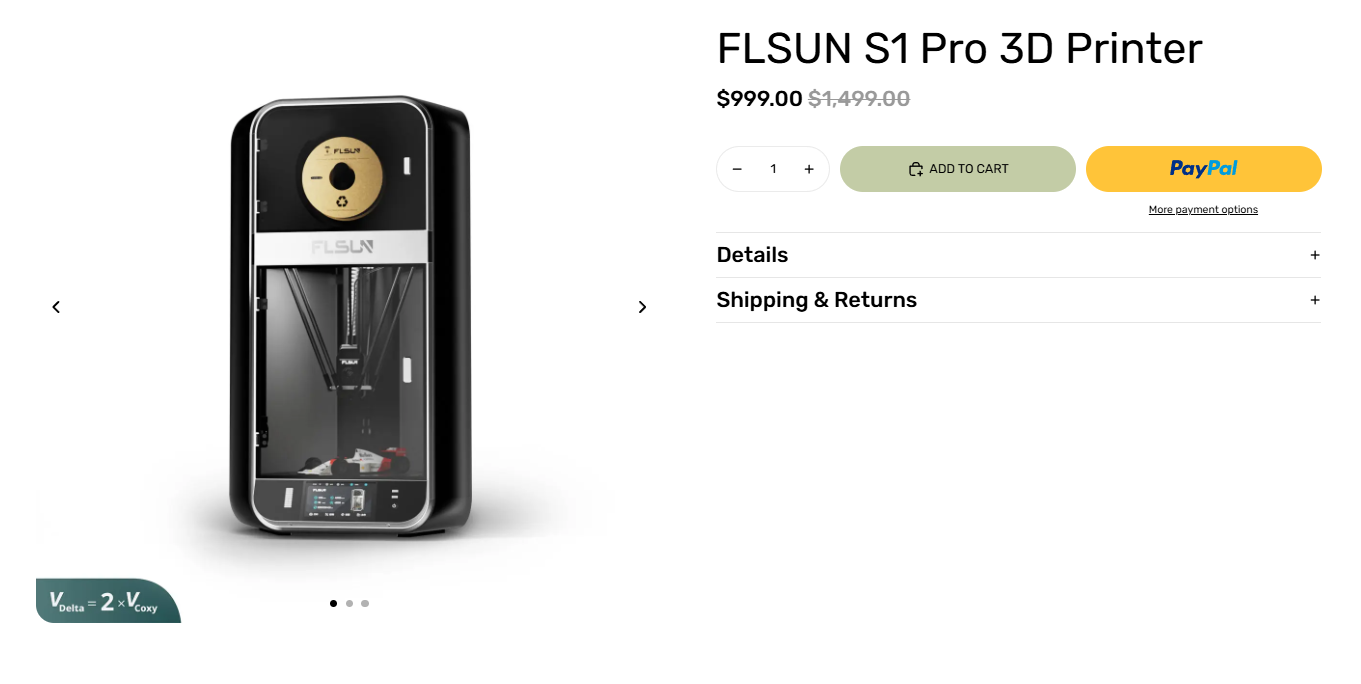Viewport: 1361px width, 684px height.
Task: Expand the Shipping & Returns heading
Action: [816, 300]
